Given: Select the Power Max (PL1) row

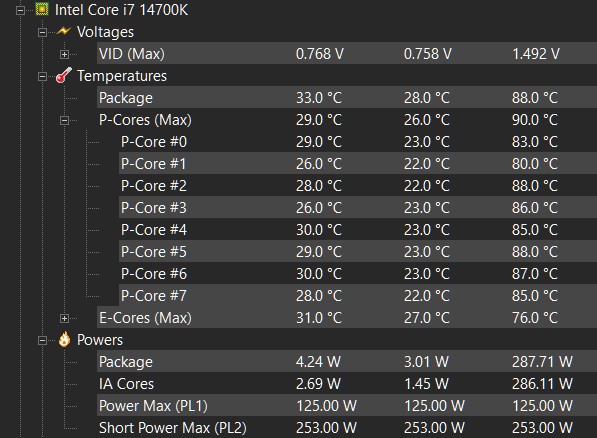Looking at the screenshot, I should tap(347, 406).
